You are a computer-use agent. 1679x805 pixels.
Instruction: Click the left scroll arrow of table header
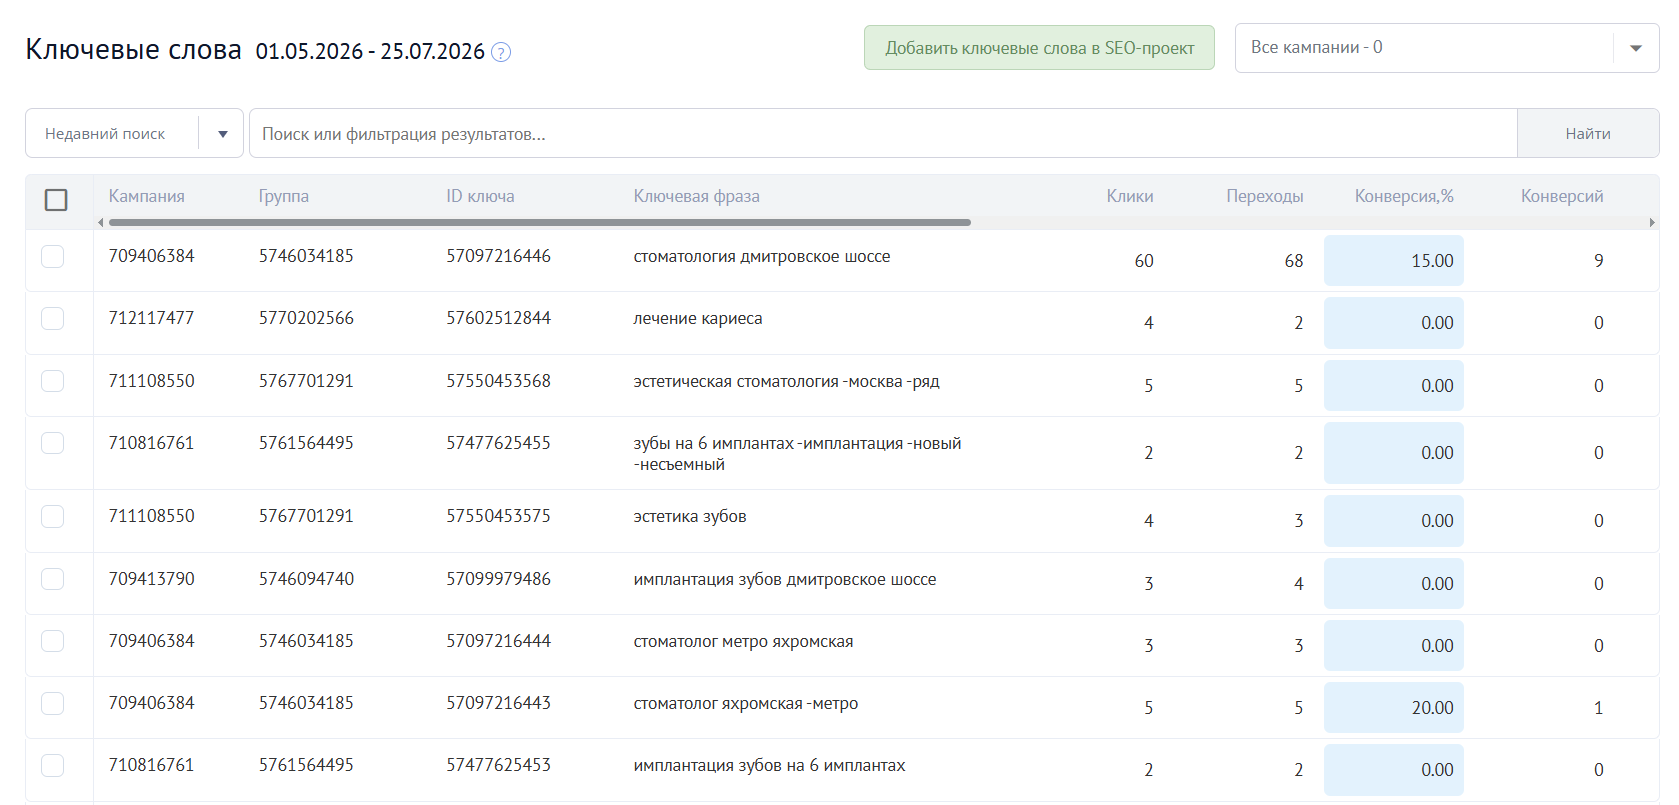point(100,222)
